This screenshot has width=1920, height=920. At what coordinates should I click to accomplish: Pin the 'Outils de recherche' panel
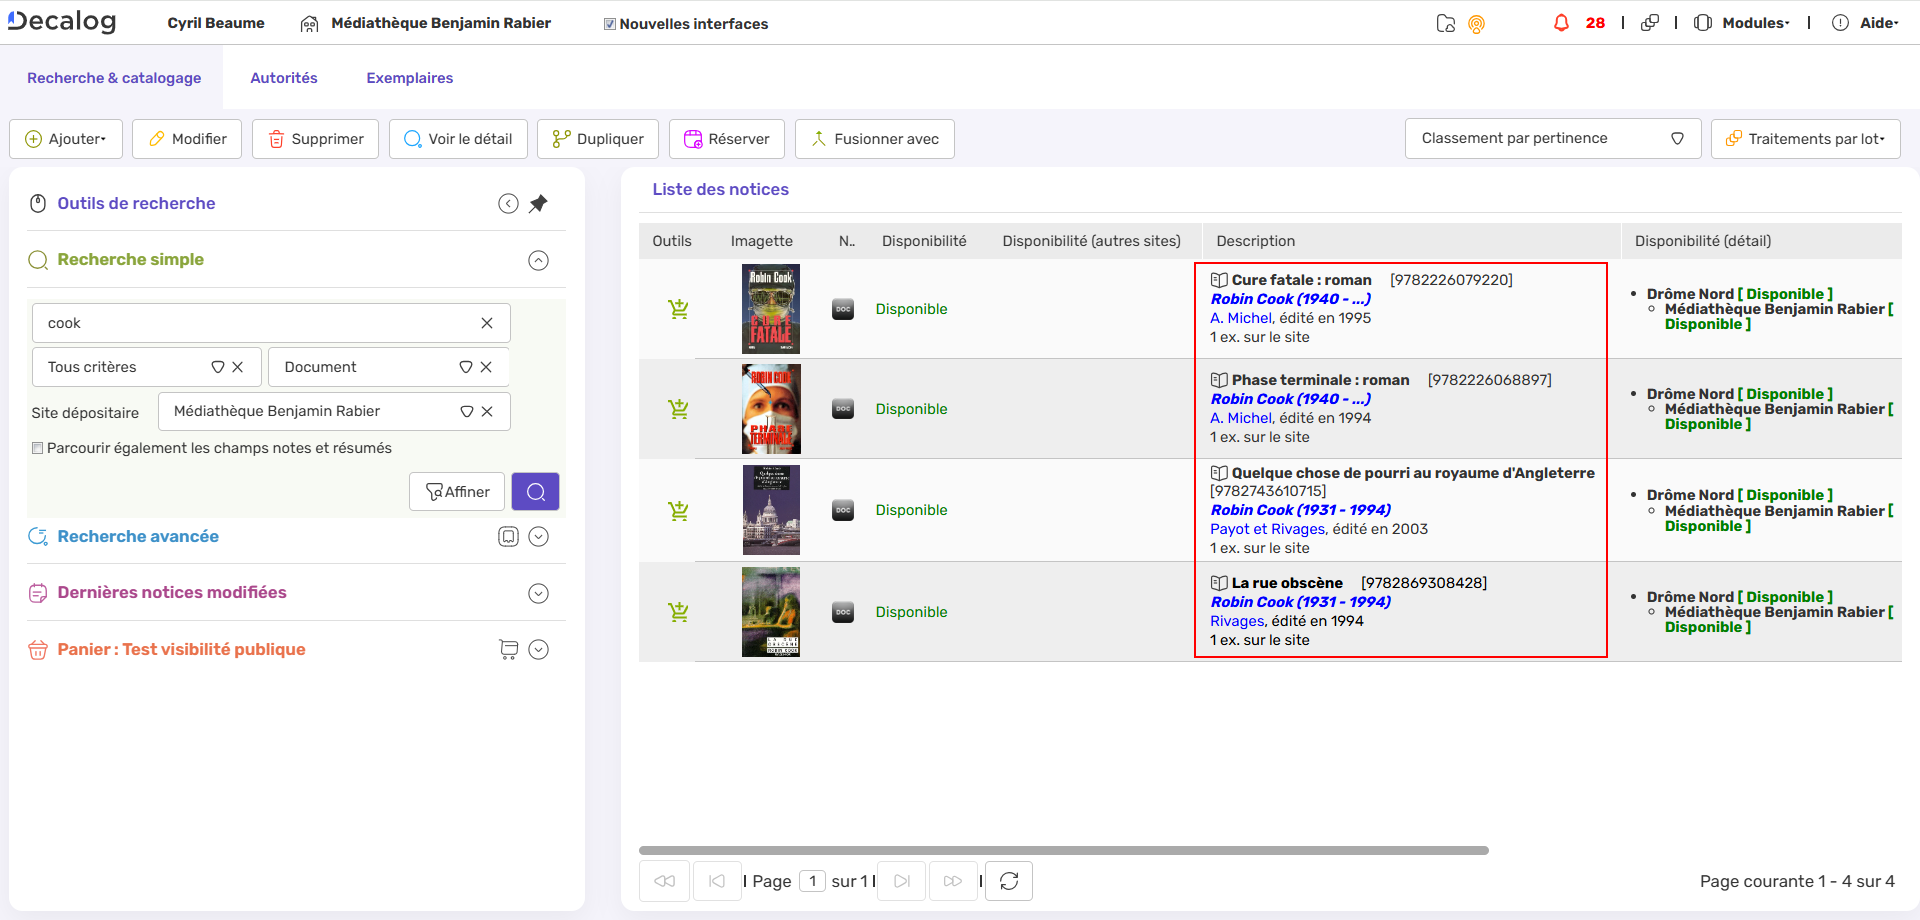click(539, 203)
